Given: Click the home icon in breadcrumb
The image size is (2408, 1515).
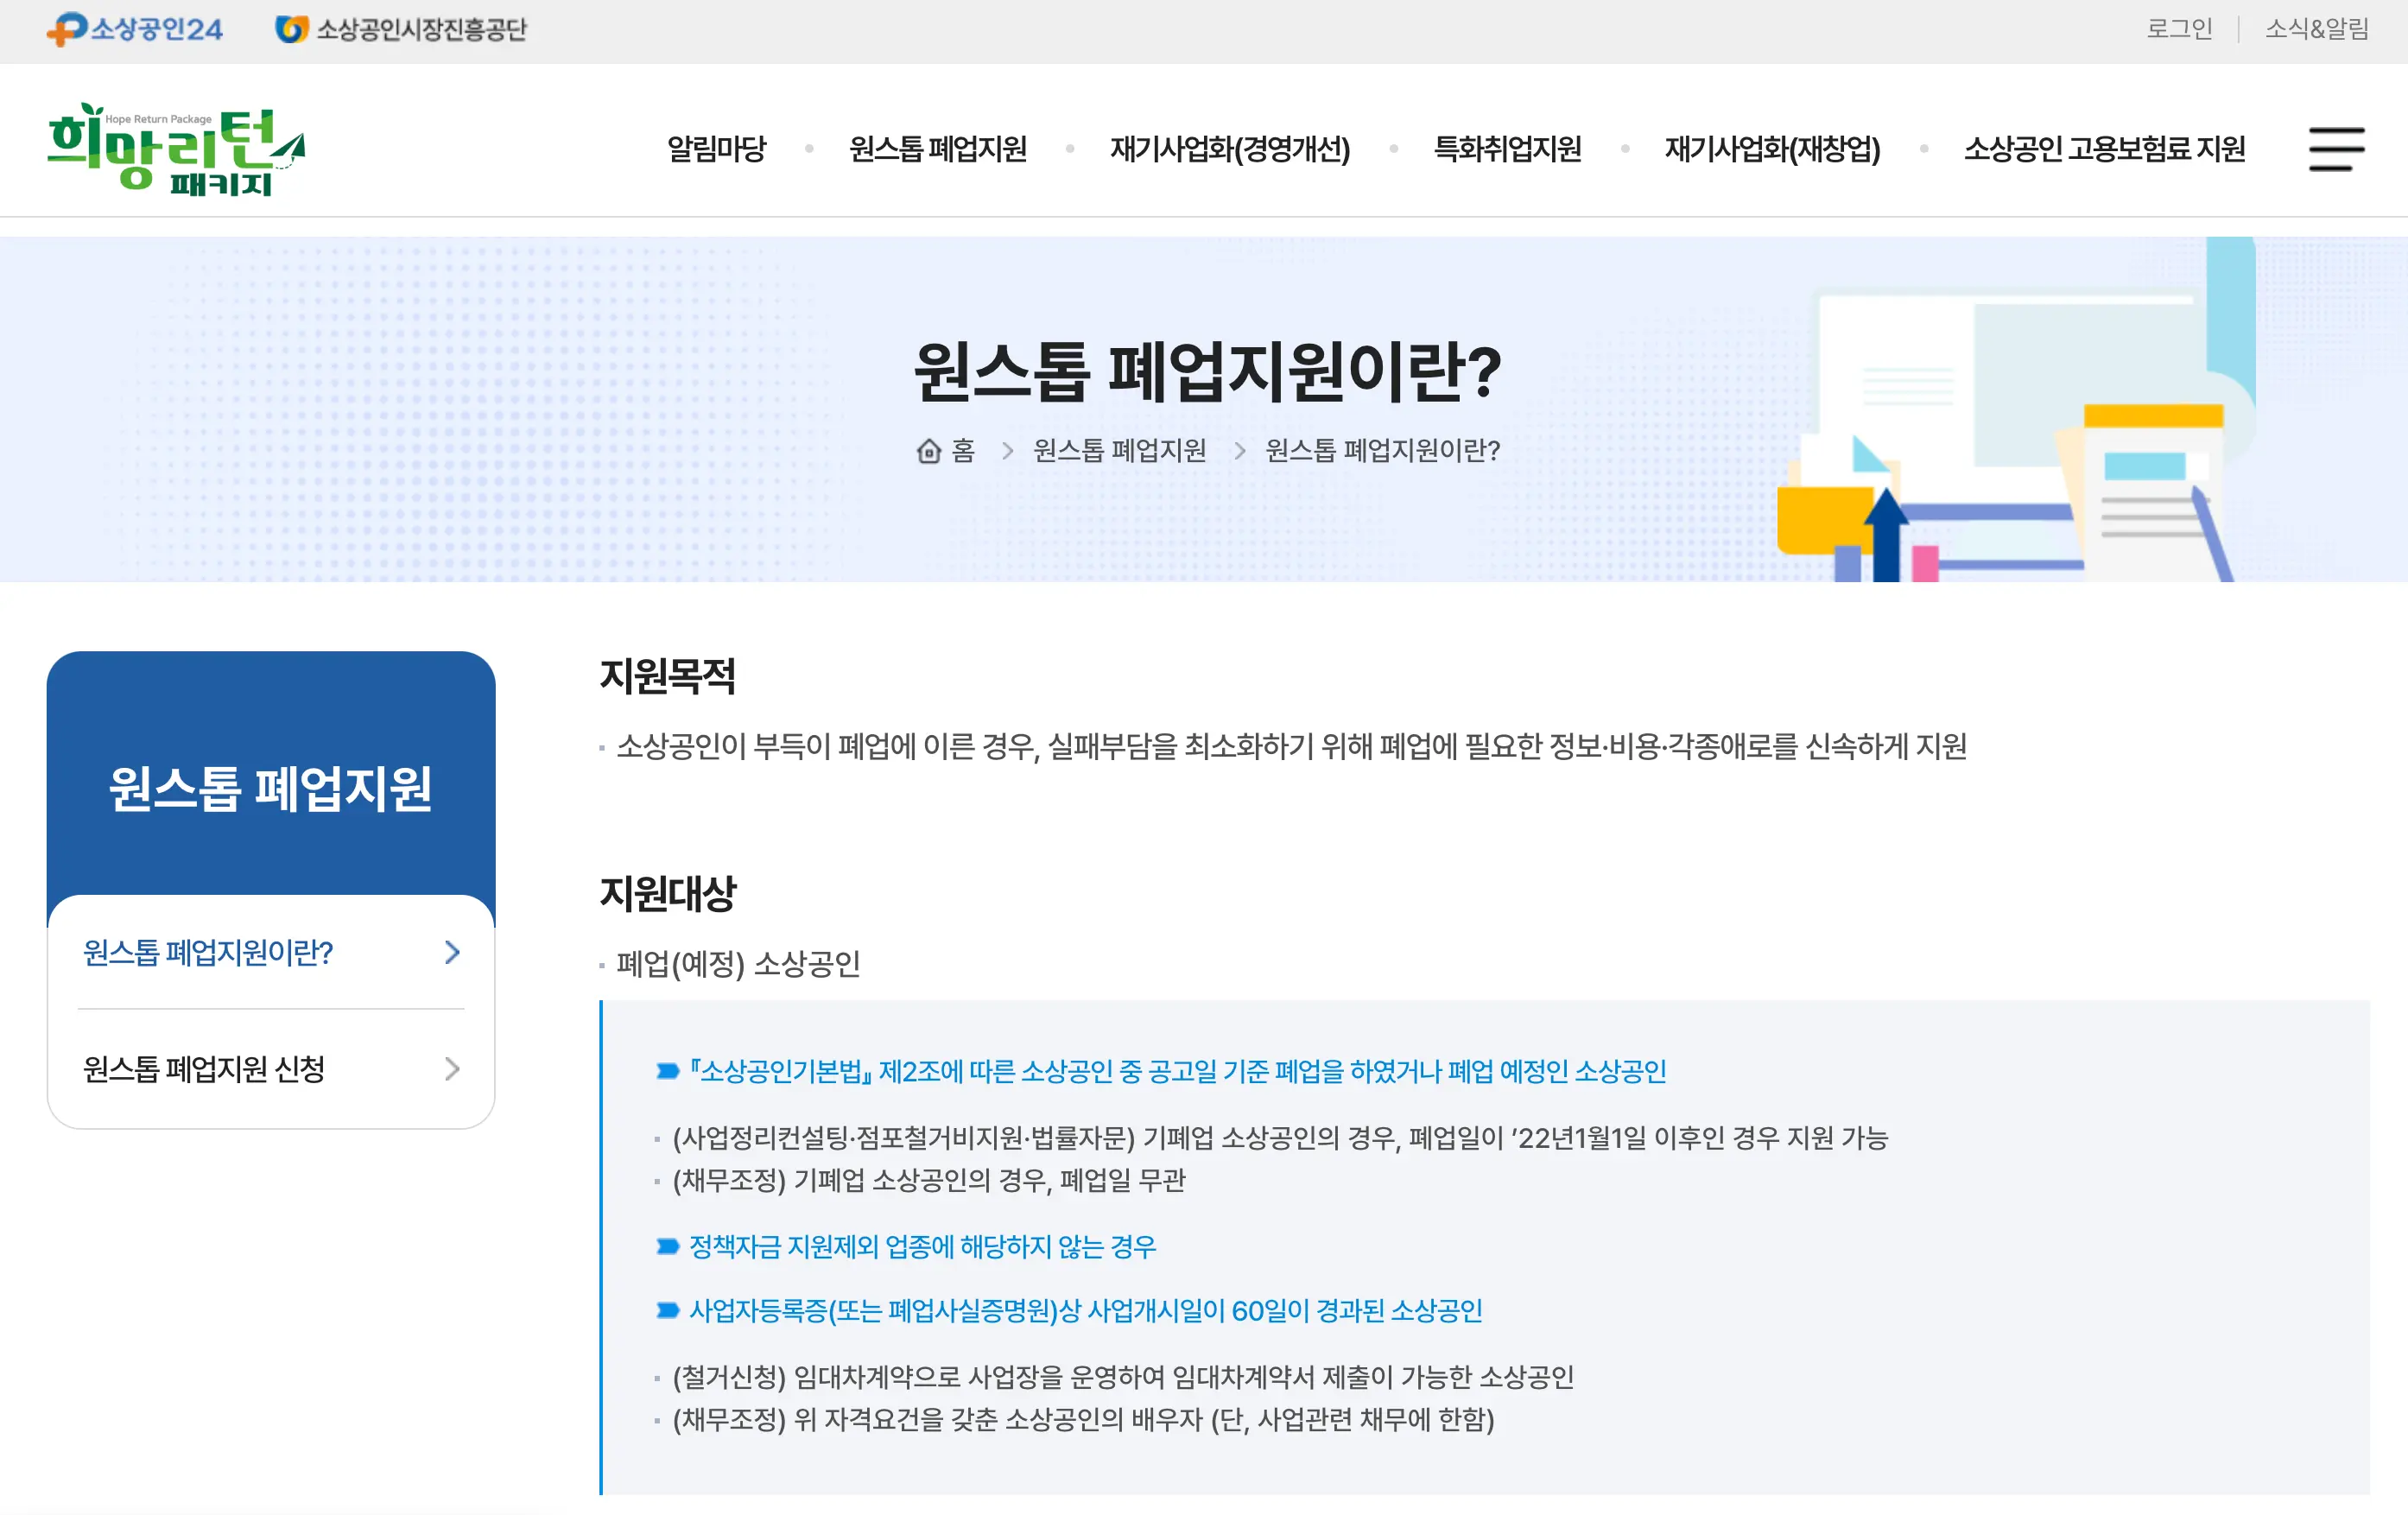Looking at the screenshot, I should click(x=928, y=451).
